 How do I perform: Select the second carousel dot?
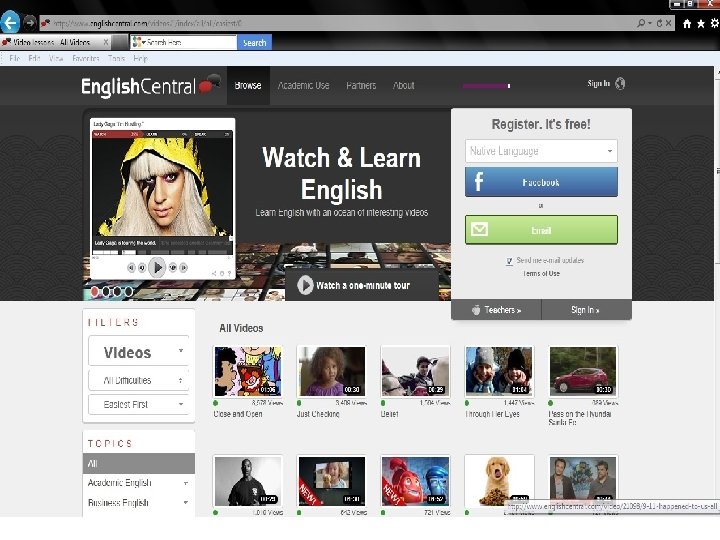click(107, 291)
